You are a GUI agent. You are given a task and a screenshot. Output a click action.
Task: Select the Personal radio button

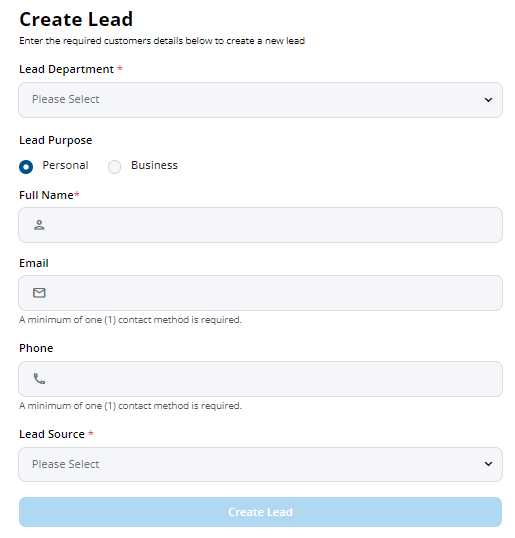(26, 167)
